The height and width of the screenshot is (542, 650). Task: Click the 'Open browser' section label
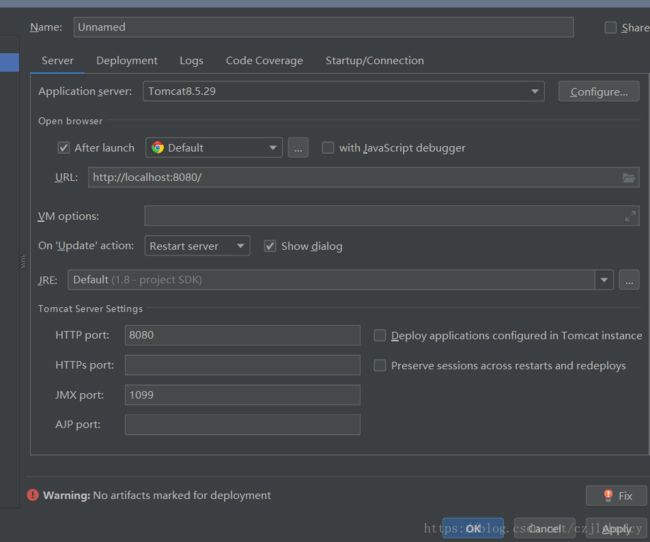(70, 121)
